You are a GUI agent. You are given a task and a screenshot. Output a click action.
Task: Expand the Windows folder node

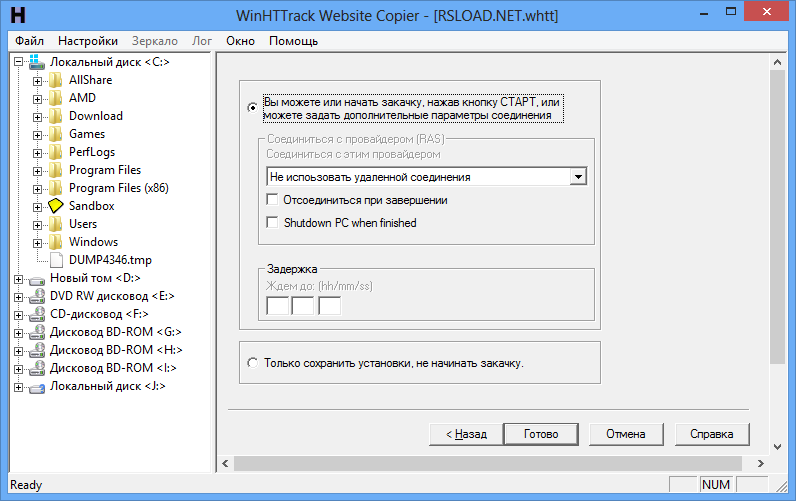[x=37, y=243]
